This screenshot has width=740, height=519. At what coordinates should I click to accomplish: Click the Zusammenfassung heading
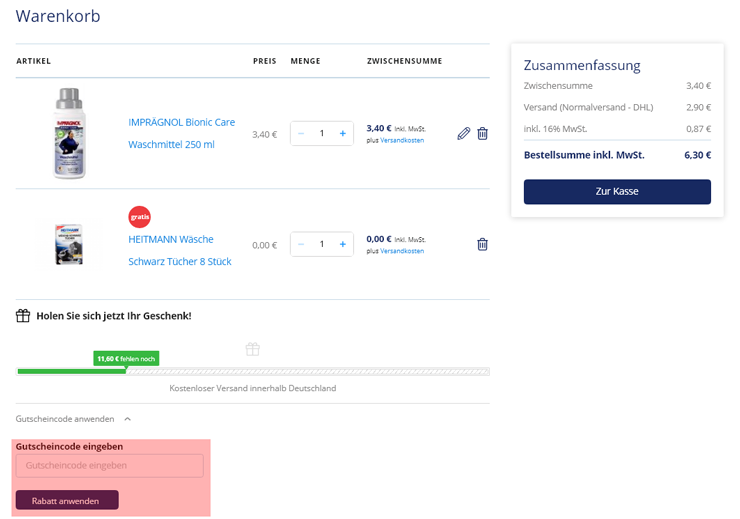[582, 65]
